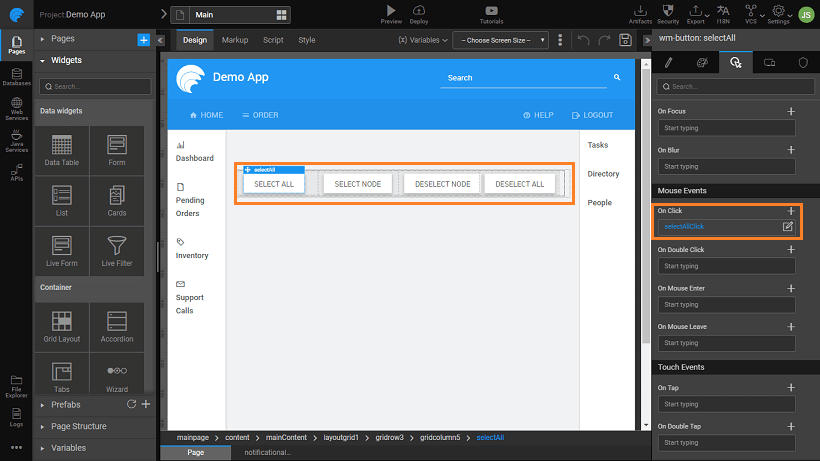This screenshot has width=820, height=461.
Task: Click the DESELECT ALL button on canvas
Action: 520,184
